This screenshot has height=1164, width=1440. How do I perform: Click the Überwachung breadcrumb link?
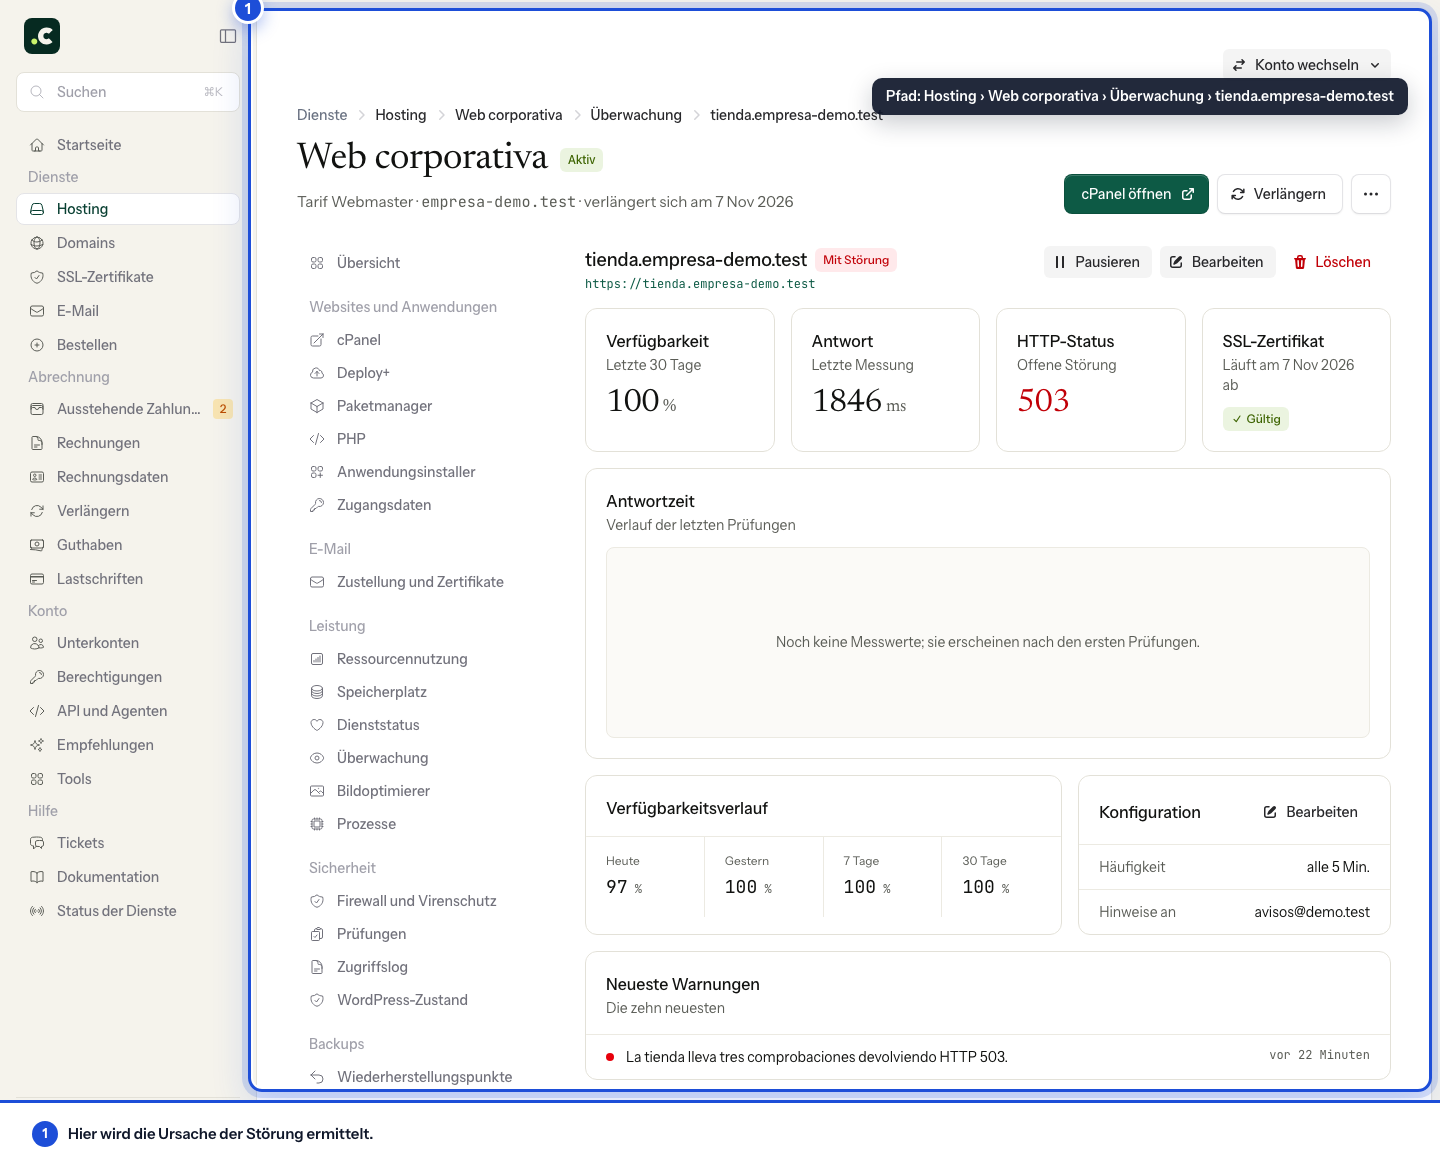(636, 115)
